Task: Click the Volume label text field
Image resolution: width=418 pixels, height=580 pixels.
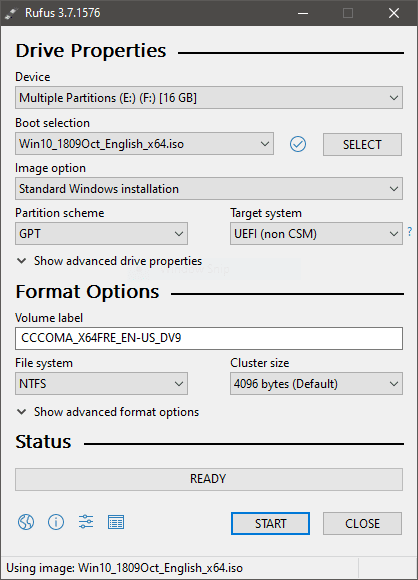Action: (209, 338)
